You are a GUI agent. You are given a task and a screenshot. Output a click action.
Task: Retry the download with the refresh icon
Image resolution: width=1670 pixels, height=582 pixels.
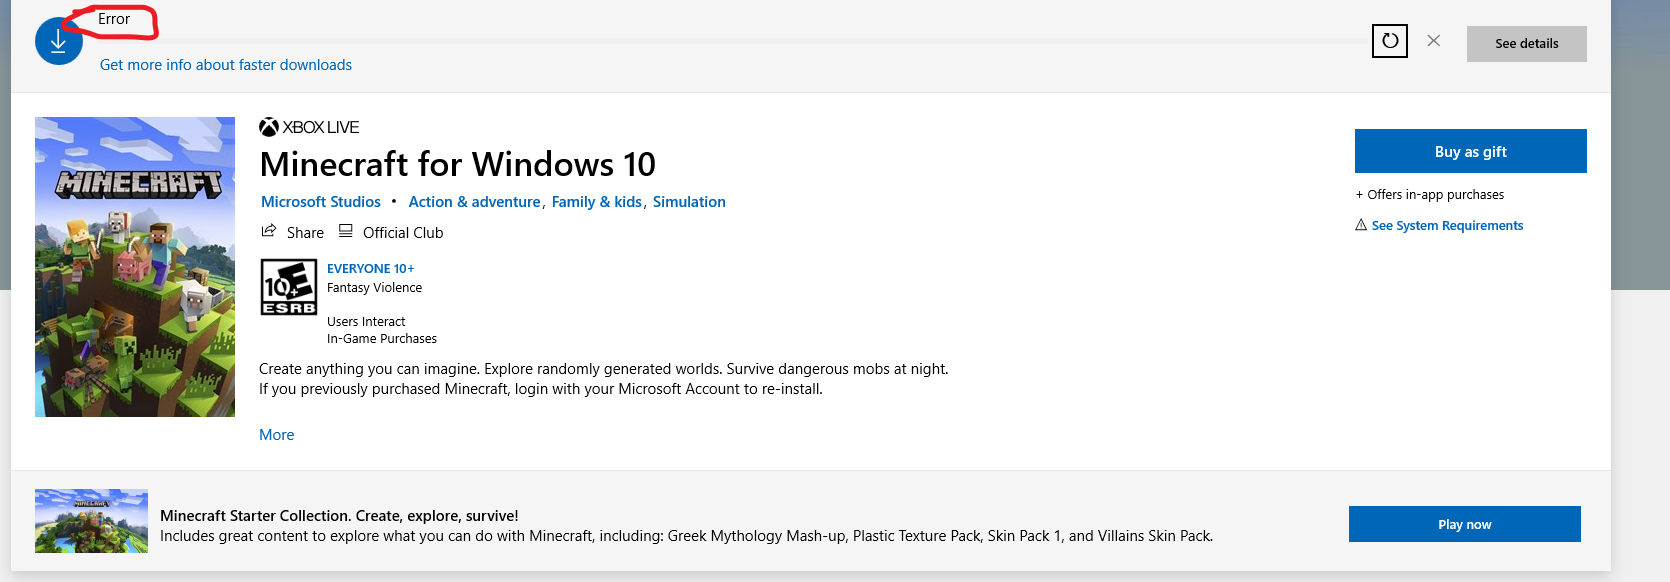pos(1390,41)
